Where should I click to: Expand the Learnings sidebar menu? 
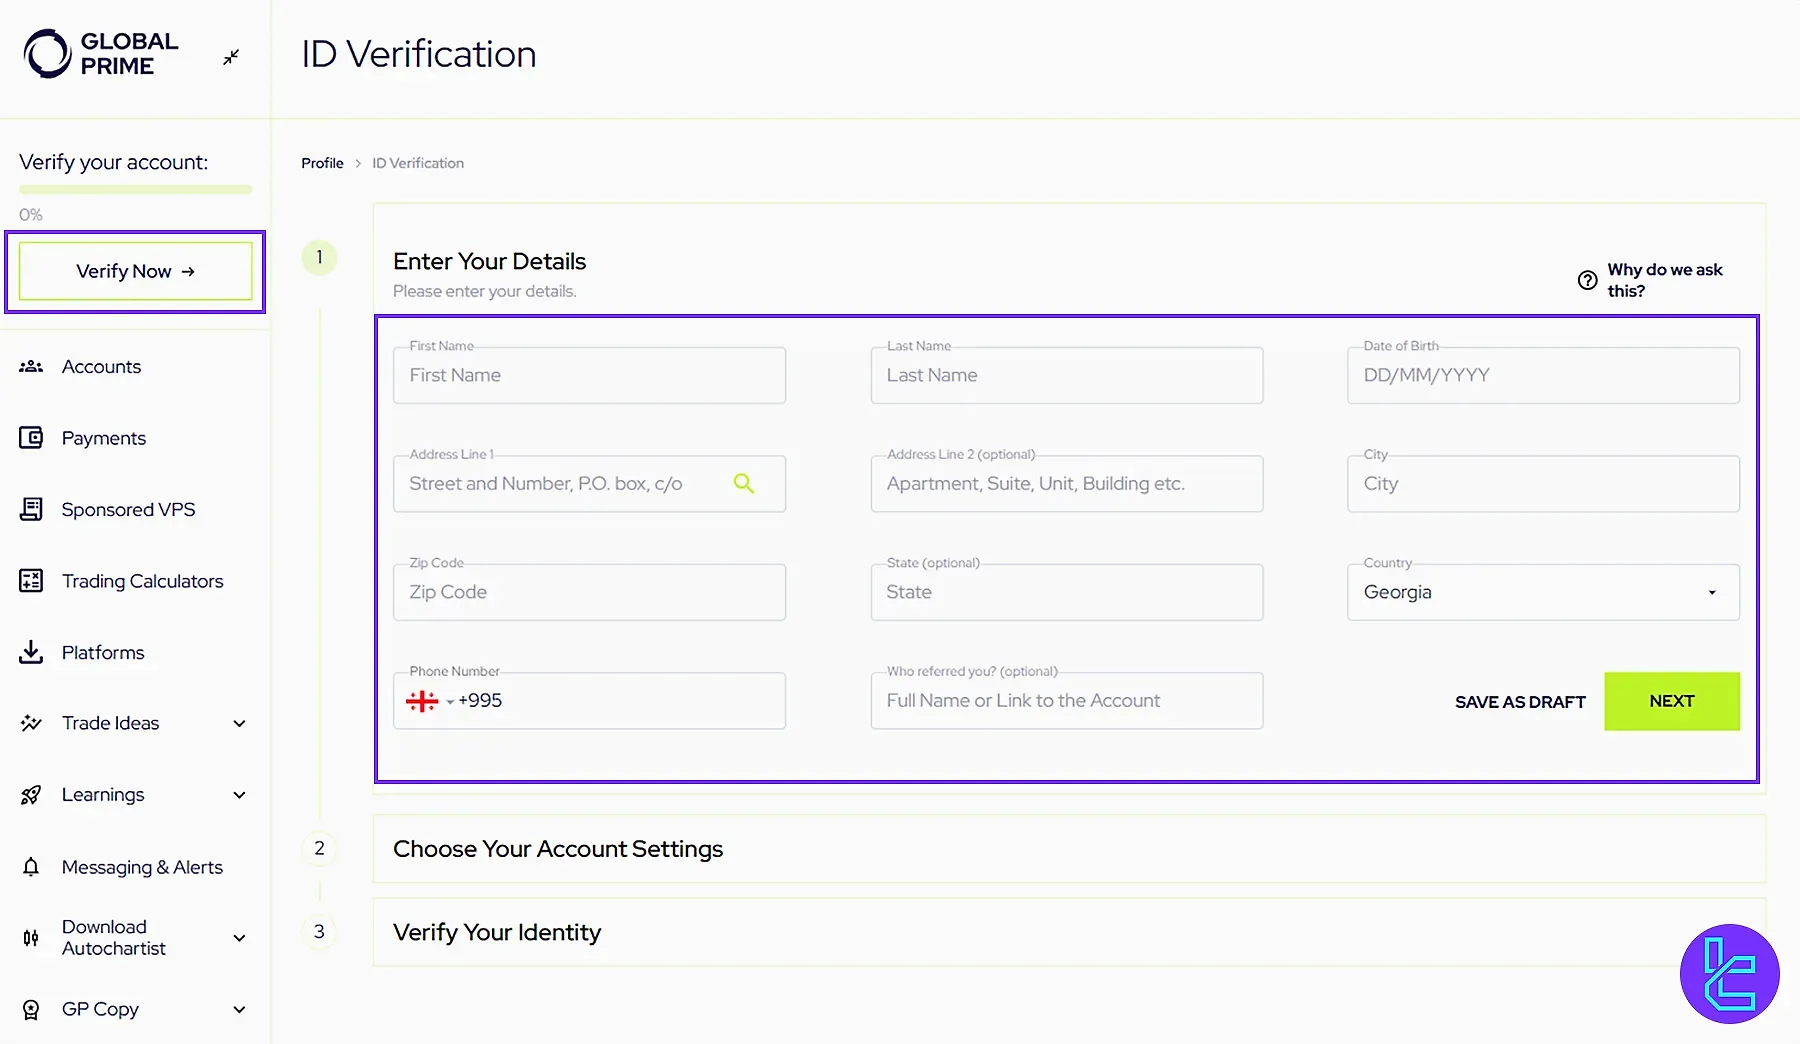point(239,794)
